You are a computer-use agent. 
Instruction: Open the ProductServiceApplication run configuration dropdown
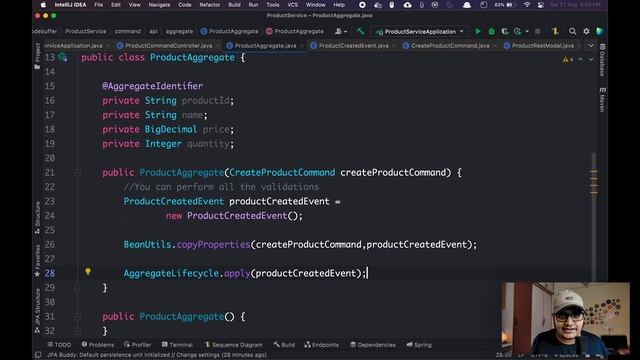tap(420, 31)
